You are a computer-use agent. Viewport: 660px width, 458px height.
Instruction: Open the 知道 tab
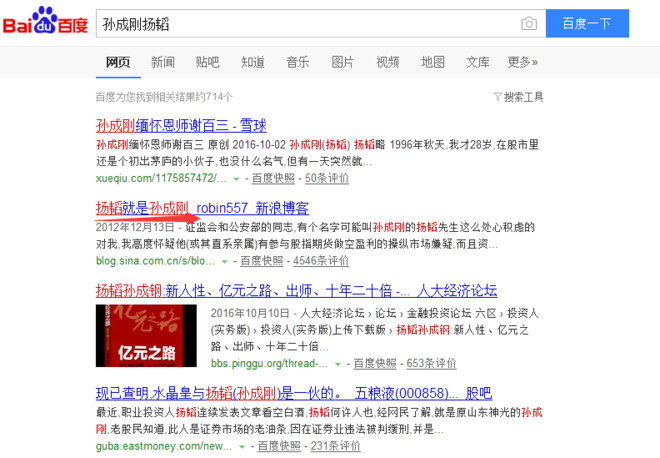point(253,62)
